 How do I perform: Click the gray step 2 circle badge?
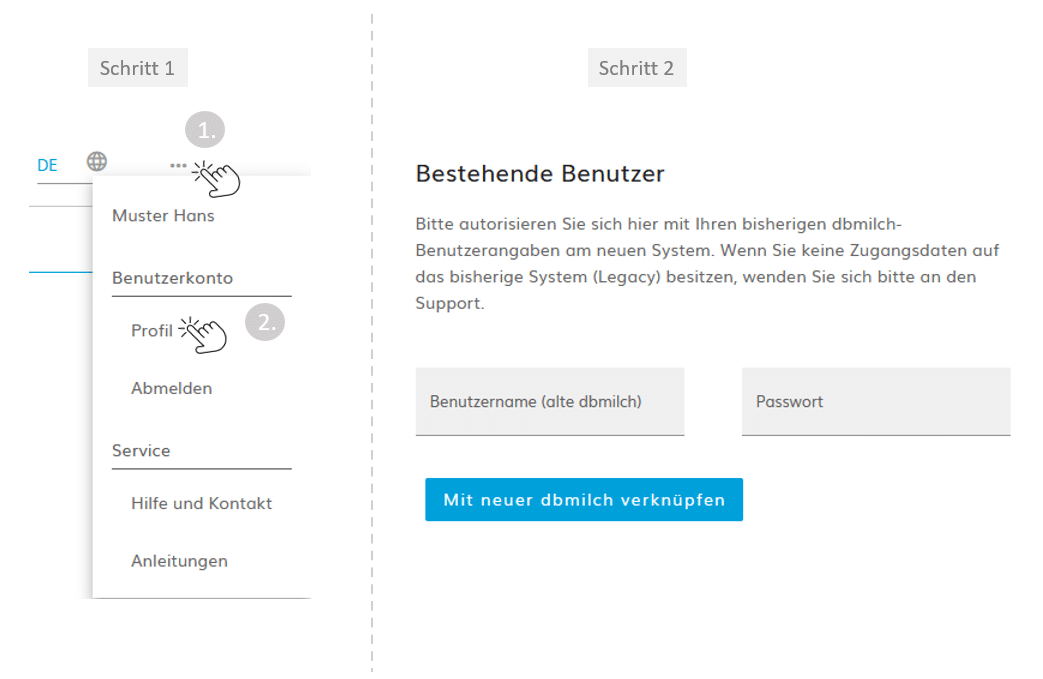coord(265,323)
